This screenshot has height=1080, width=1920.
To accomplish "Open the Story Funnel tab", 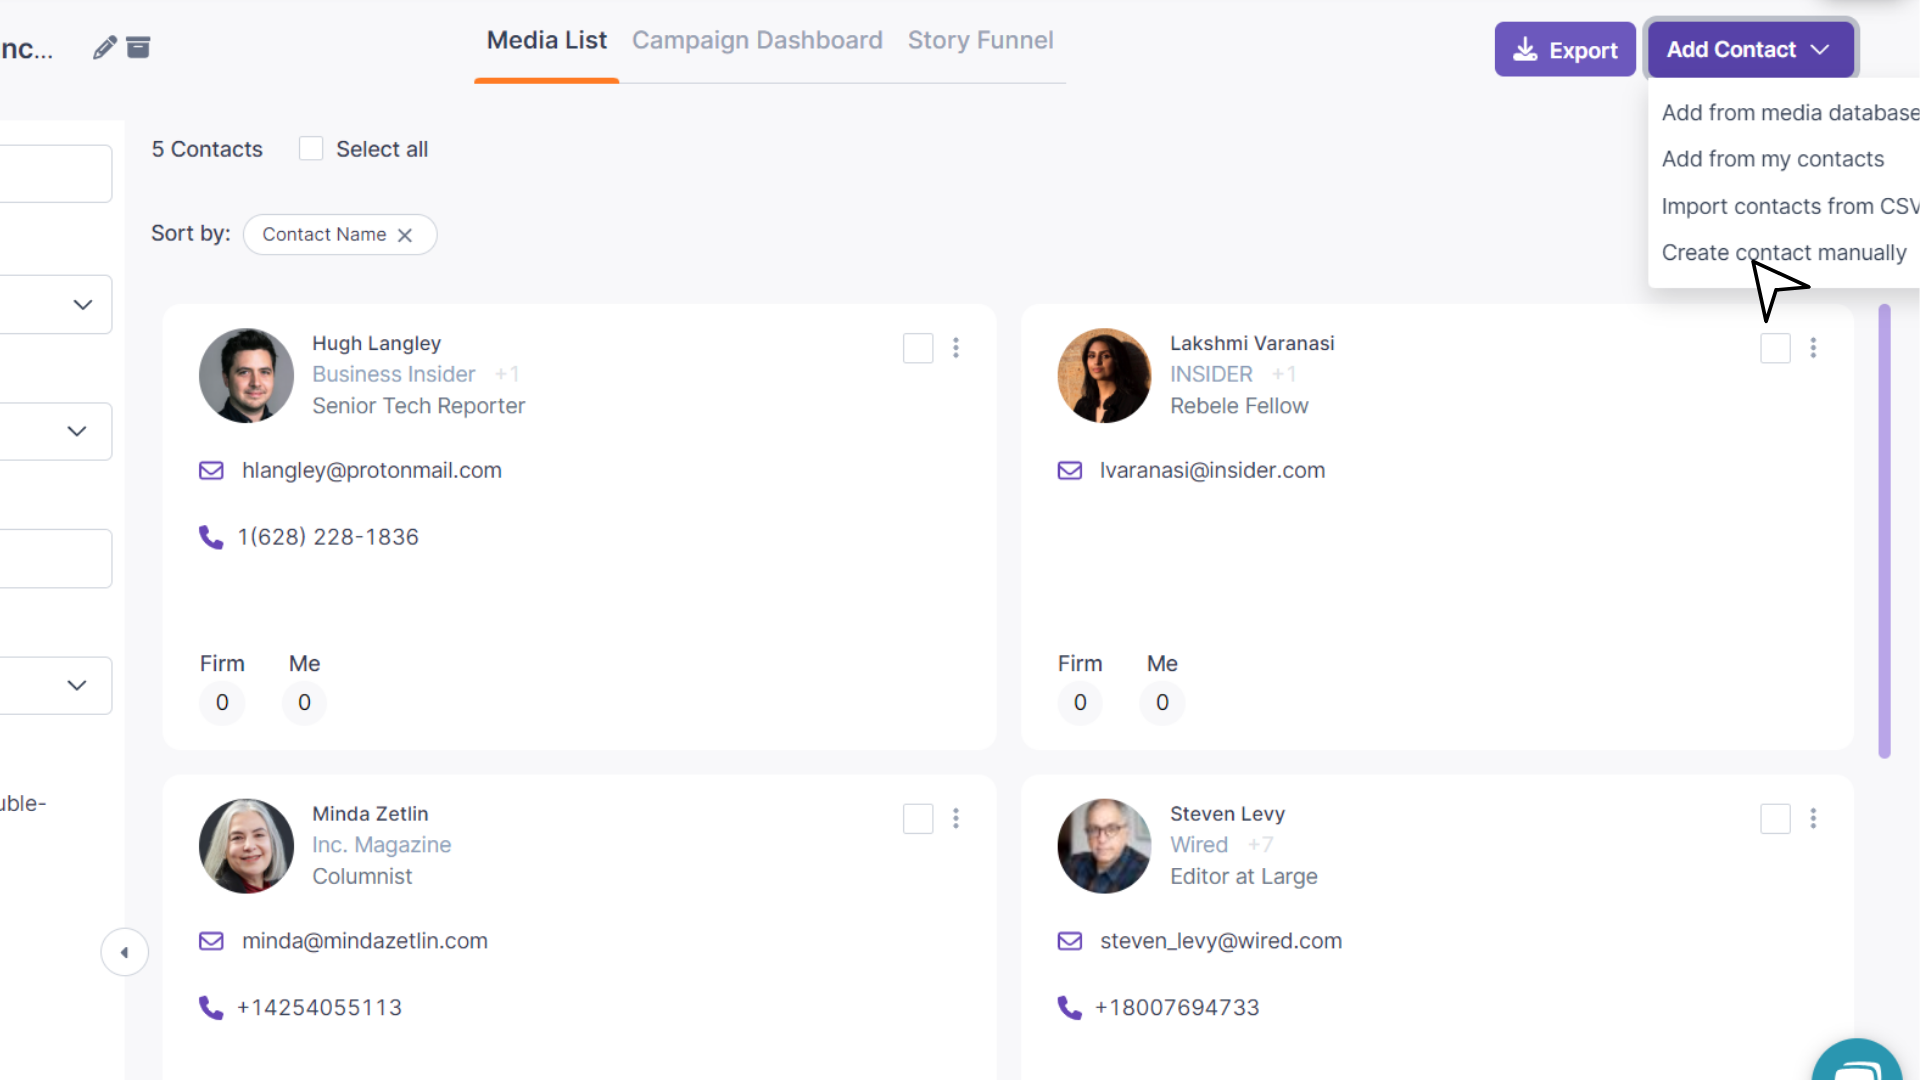I will (x=980, y=40).
